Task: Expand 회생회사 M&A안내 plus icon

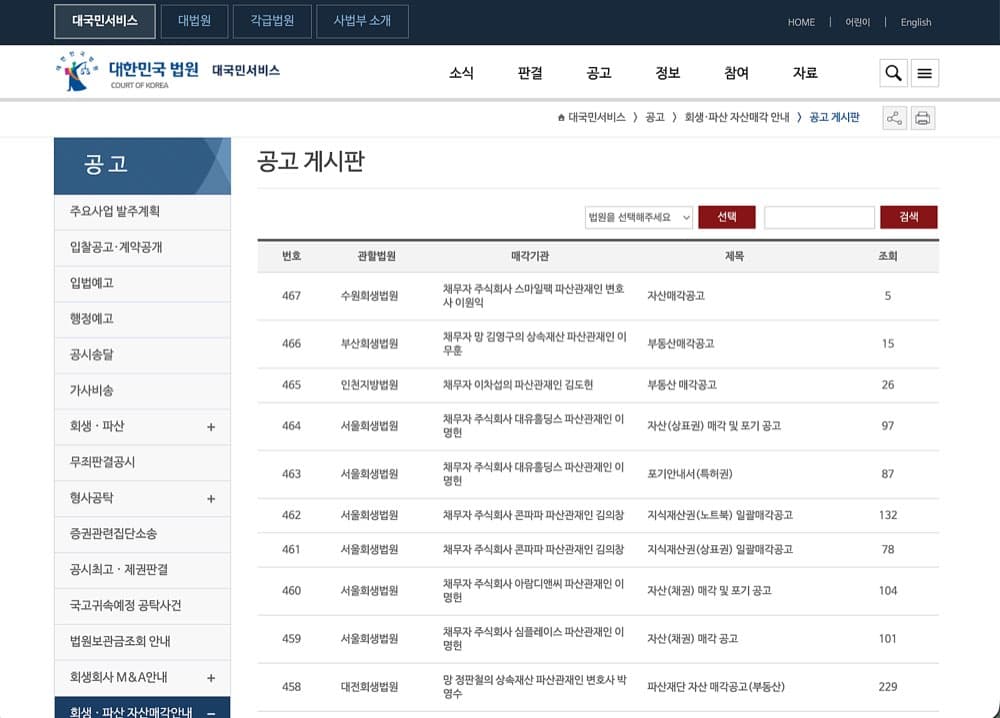Action: click(211, 678)
